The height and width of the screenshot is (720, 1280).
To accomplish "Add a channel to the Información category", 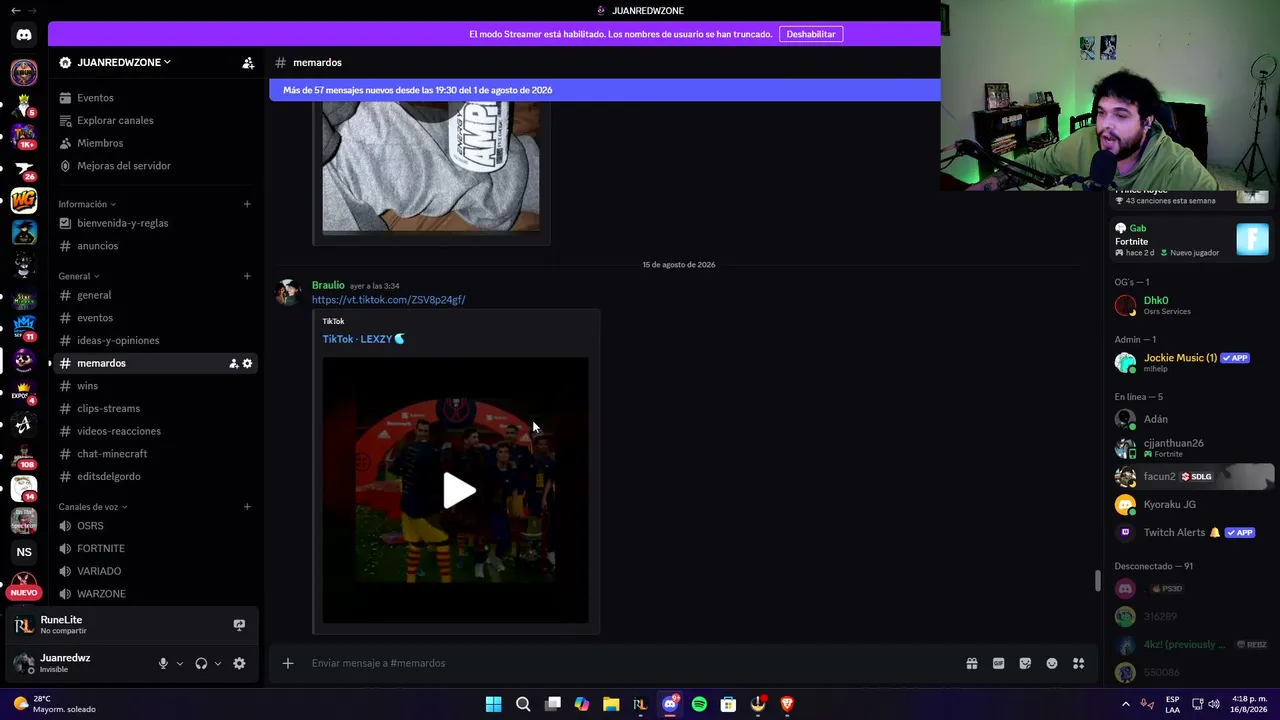I will pos(247,204).
